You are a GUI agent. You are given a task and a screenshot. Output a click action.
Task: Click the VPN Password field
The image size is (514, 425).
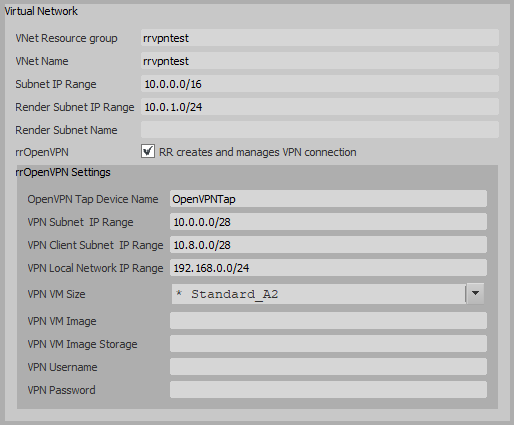coord(328,390)
